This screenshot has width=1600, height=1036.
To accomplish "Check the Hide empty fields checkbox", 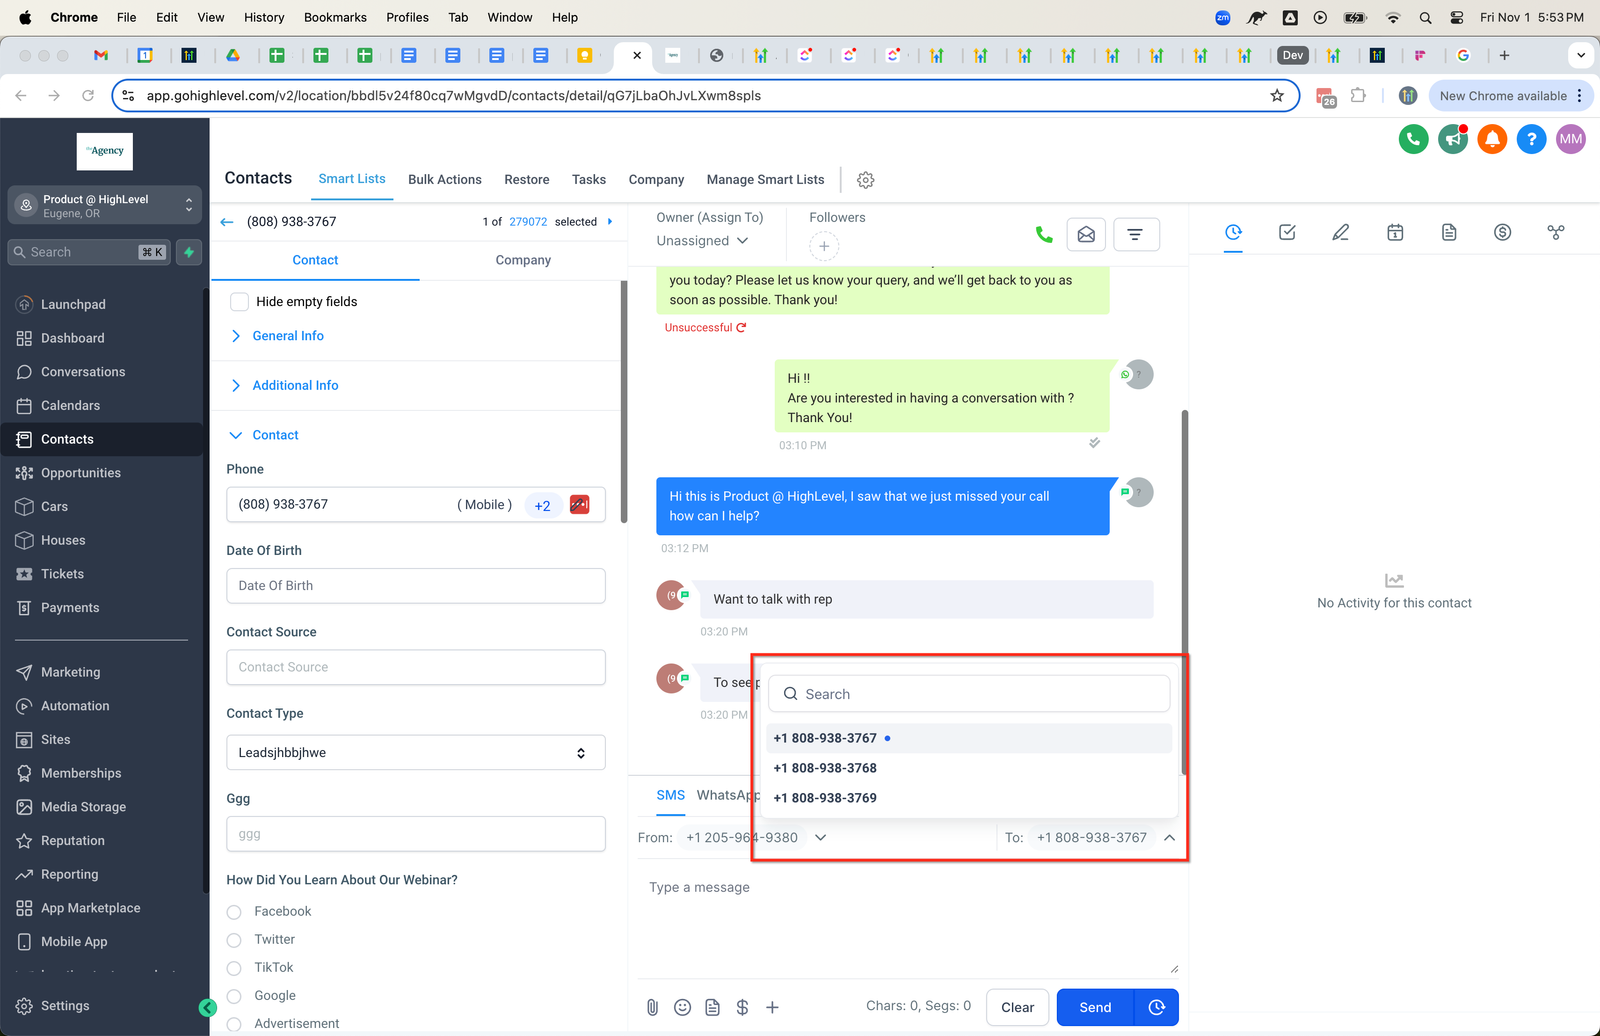I will tap(240, 302).
